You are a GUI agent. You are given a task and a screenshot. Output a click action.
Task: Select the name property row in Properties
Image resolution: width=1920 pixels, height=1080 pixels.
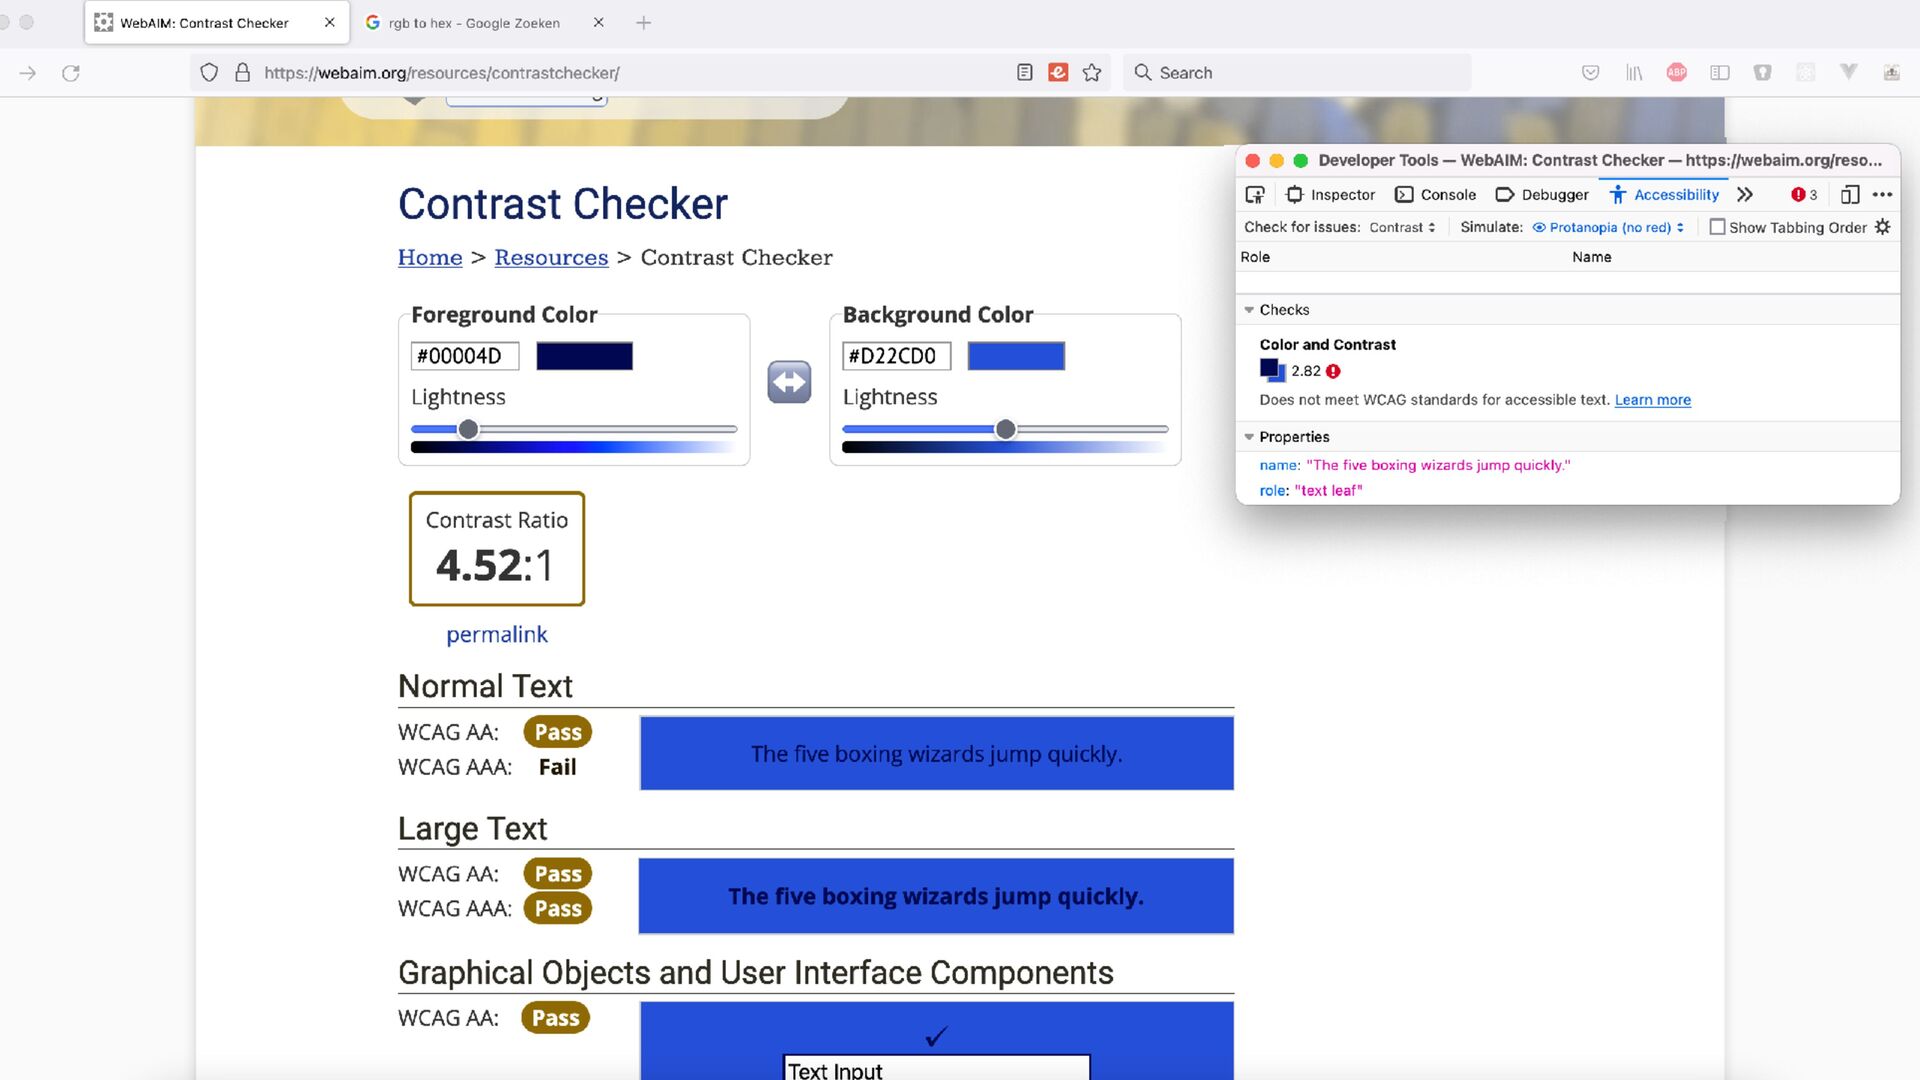1567,465
